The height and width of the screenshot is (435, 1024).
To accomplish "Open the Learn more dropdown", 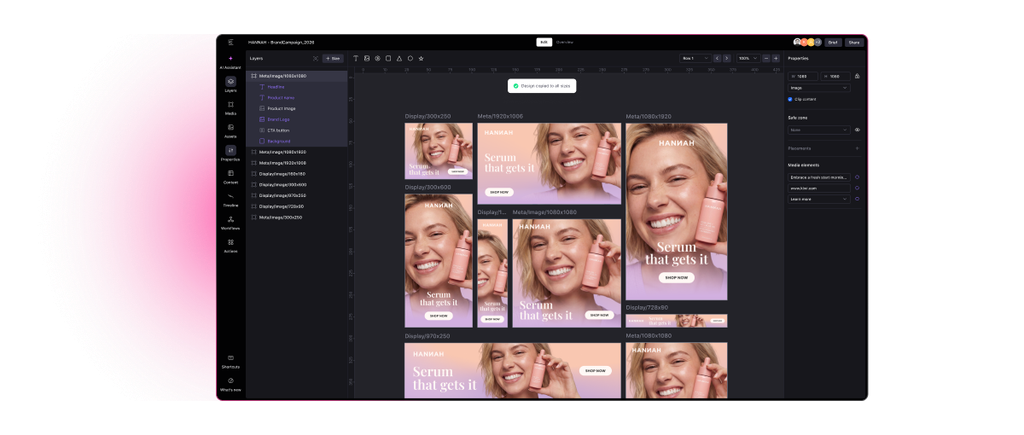I will click(819, 199).
